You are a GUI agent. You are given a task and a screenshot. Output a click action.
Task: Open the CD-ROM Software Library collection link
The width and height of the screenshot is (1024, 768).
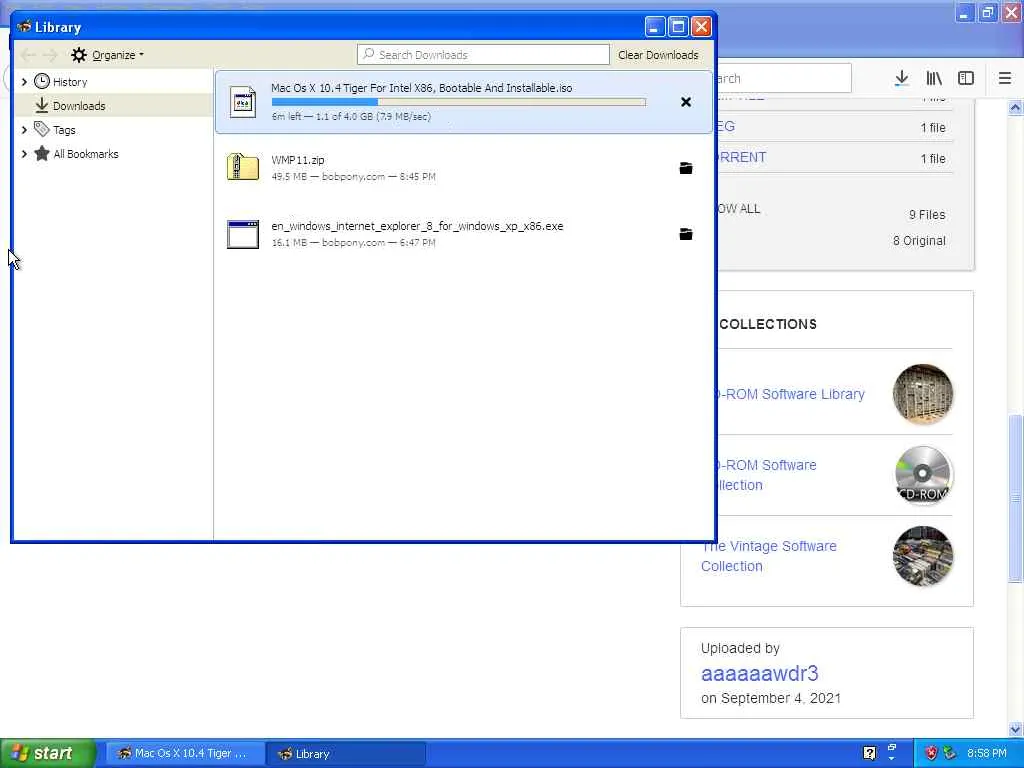(791, 394)
